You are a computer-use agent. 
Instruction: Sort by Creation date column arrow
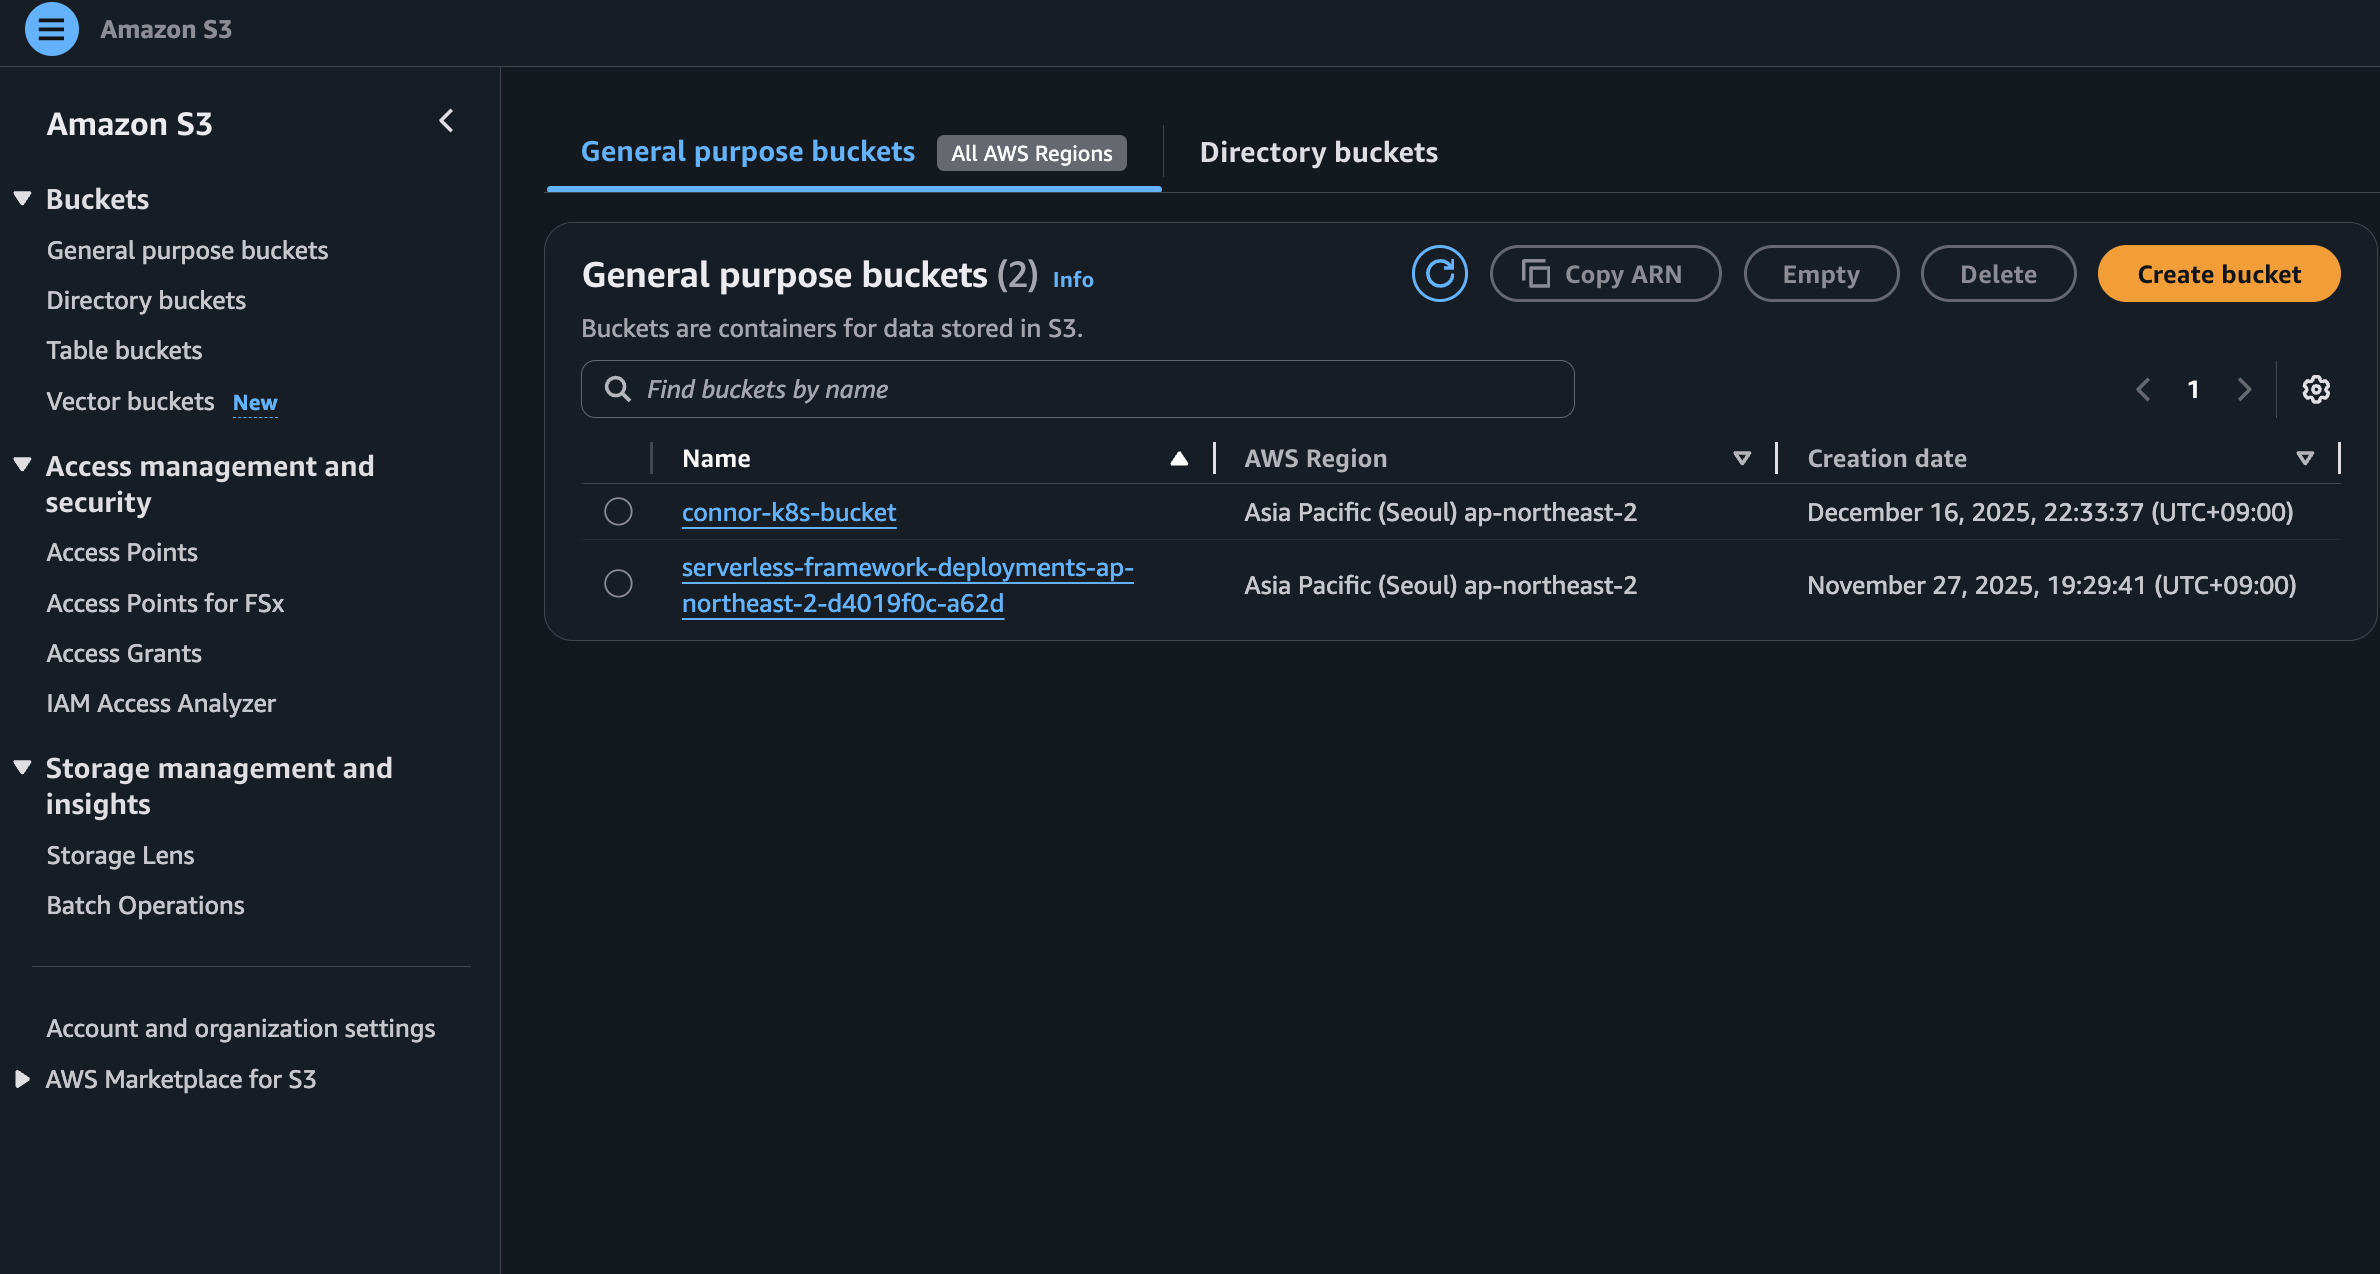click(x=2305, y=458)
